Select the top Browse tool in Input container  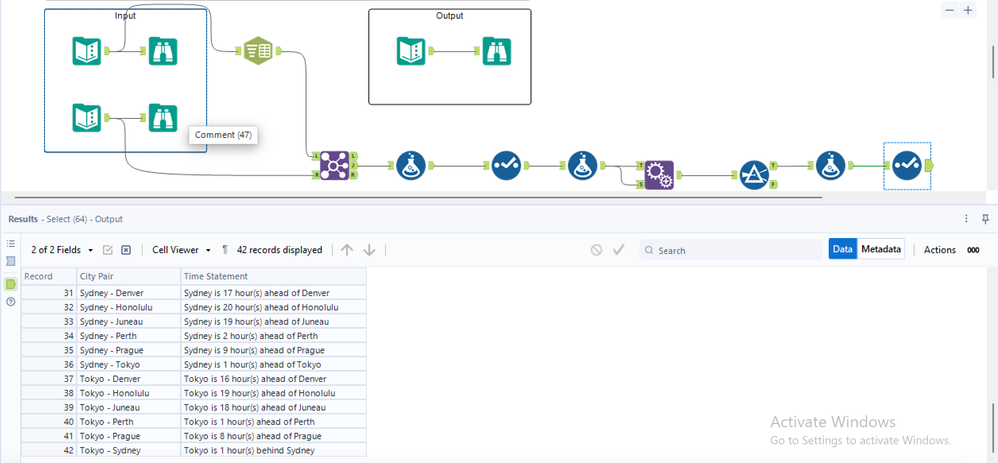[163, 51]
